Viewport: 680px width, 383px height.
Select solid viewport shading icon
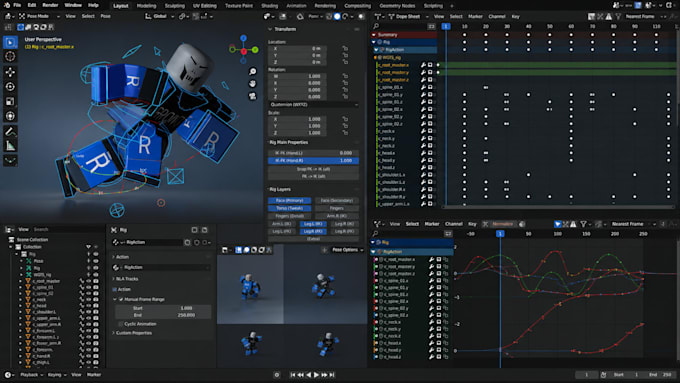[x=337, y=16]
